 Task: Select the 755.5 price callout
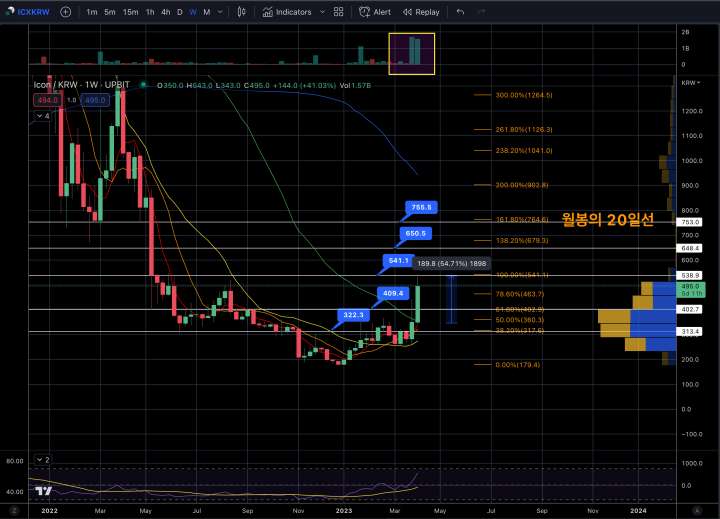click(x=421, y=208)
